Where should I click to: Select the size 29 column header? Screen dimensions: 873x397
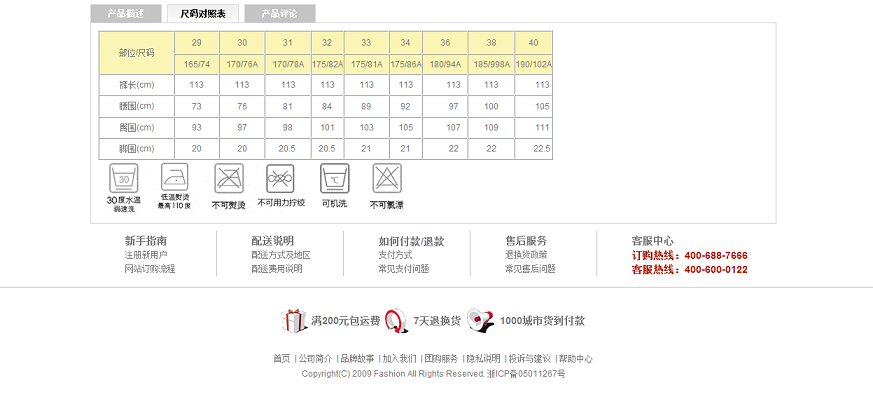[x=197, y=43]
